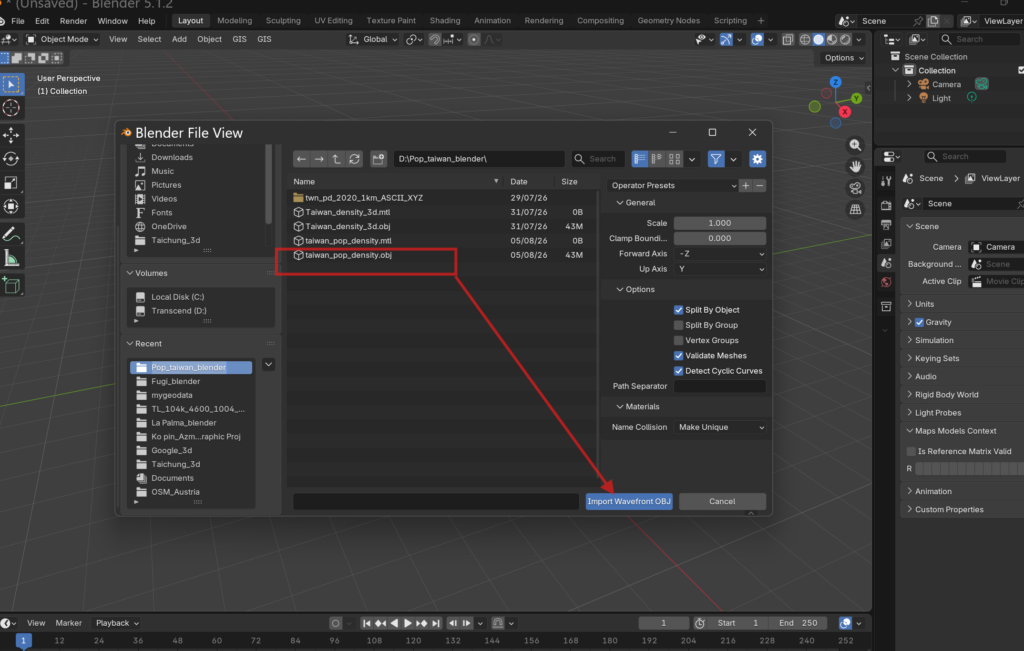Viewport: 1024px width, 651px height.
Task: Go back to previous folder in File View
Action: [x=301, y=159]
